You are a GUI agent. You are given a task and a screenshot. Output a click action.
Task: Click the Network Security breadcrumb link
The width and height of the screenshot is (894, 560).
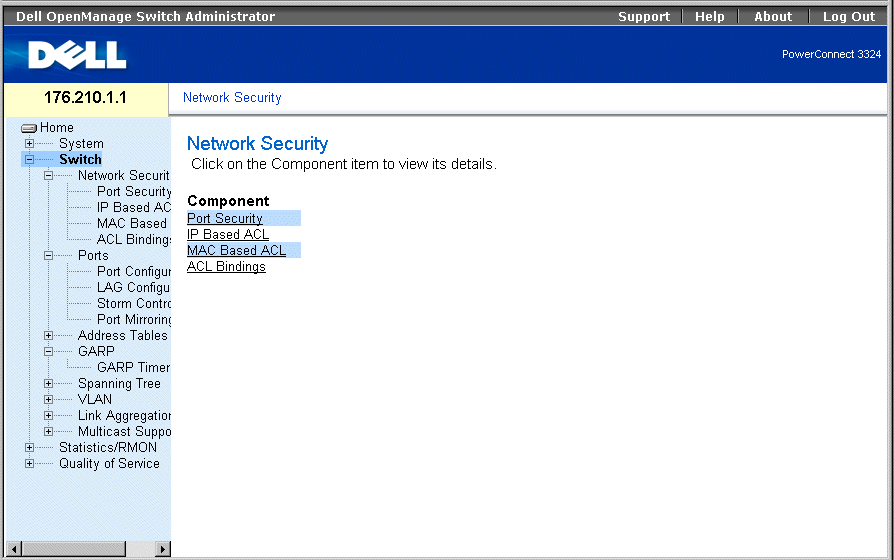click(232, 98)
